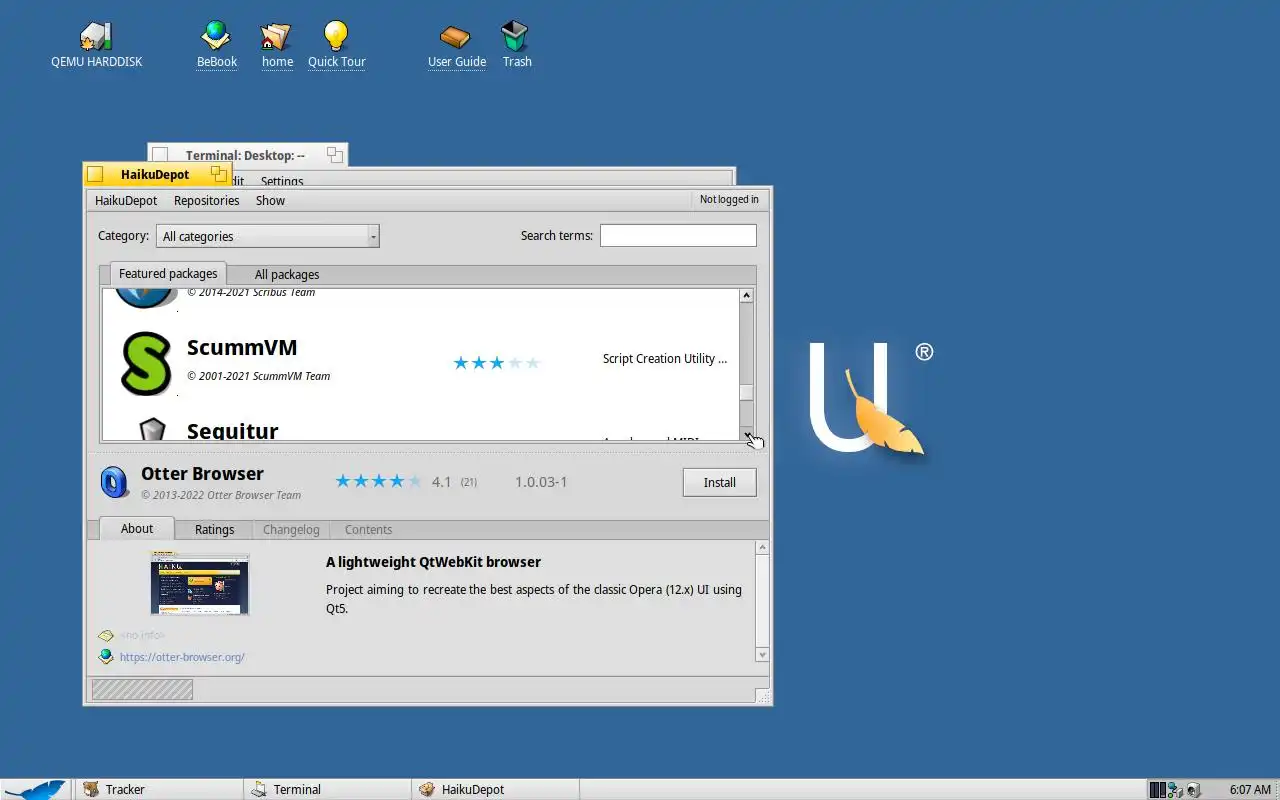The width and height of the screenshot is (1280, 800).
Task: Select the Ratings tab
Action: pyautogui.click(x=214, y=530)
